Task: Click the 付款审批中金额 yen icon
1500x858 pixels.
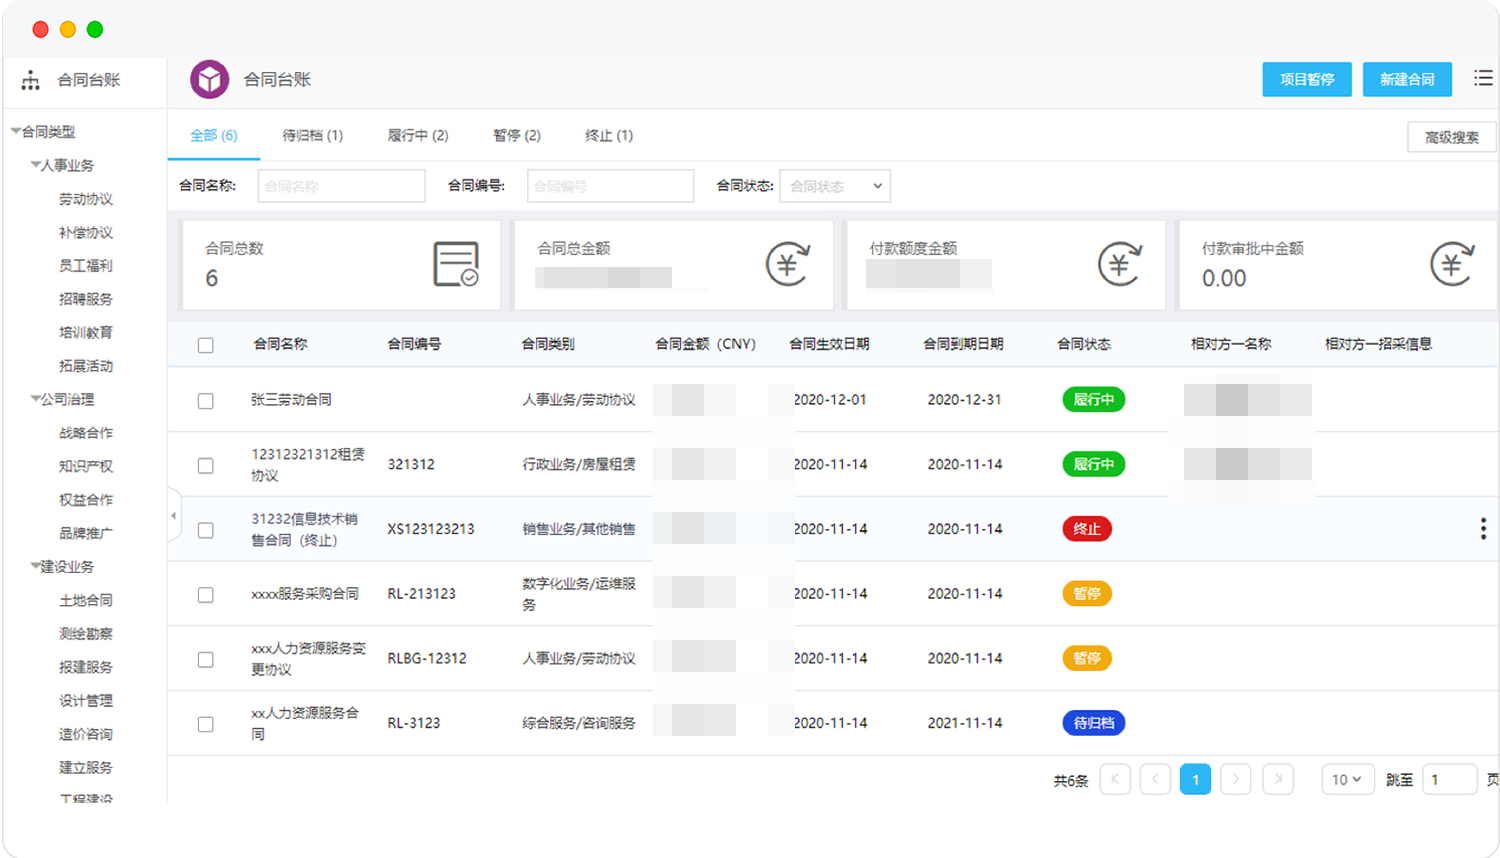Action: click(1451, 264)
